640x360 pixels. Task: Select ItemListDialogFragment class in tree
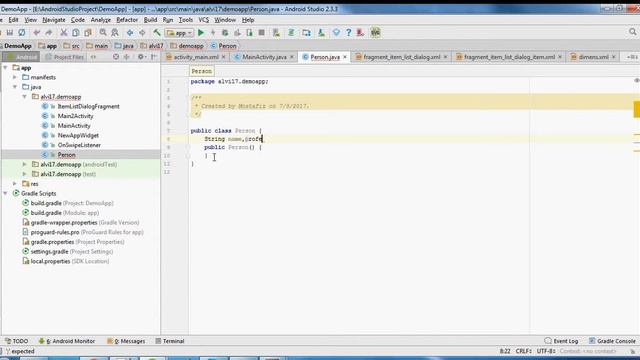(x=88, y=107)
